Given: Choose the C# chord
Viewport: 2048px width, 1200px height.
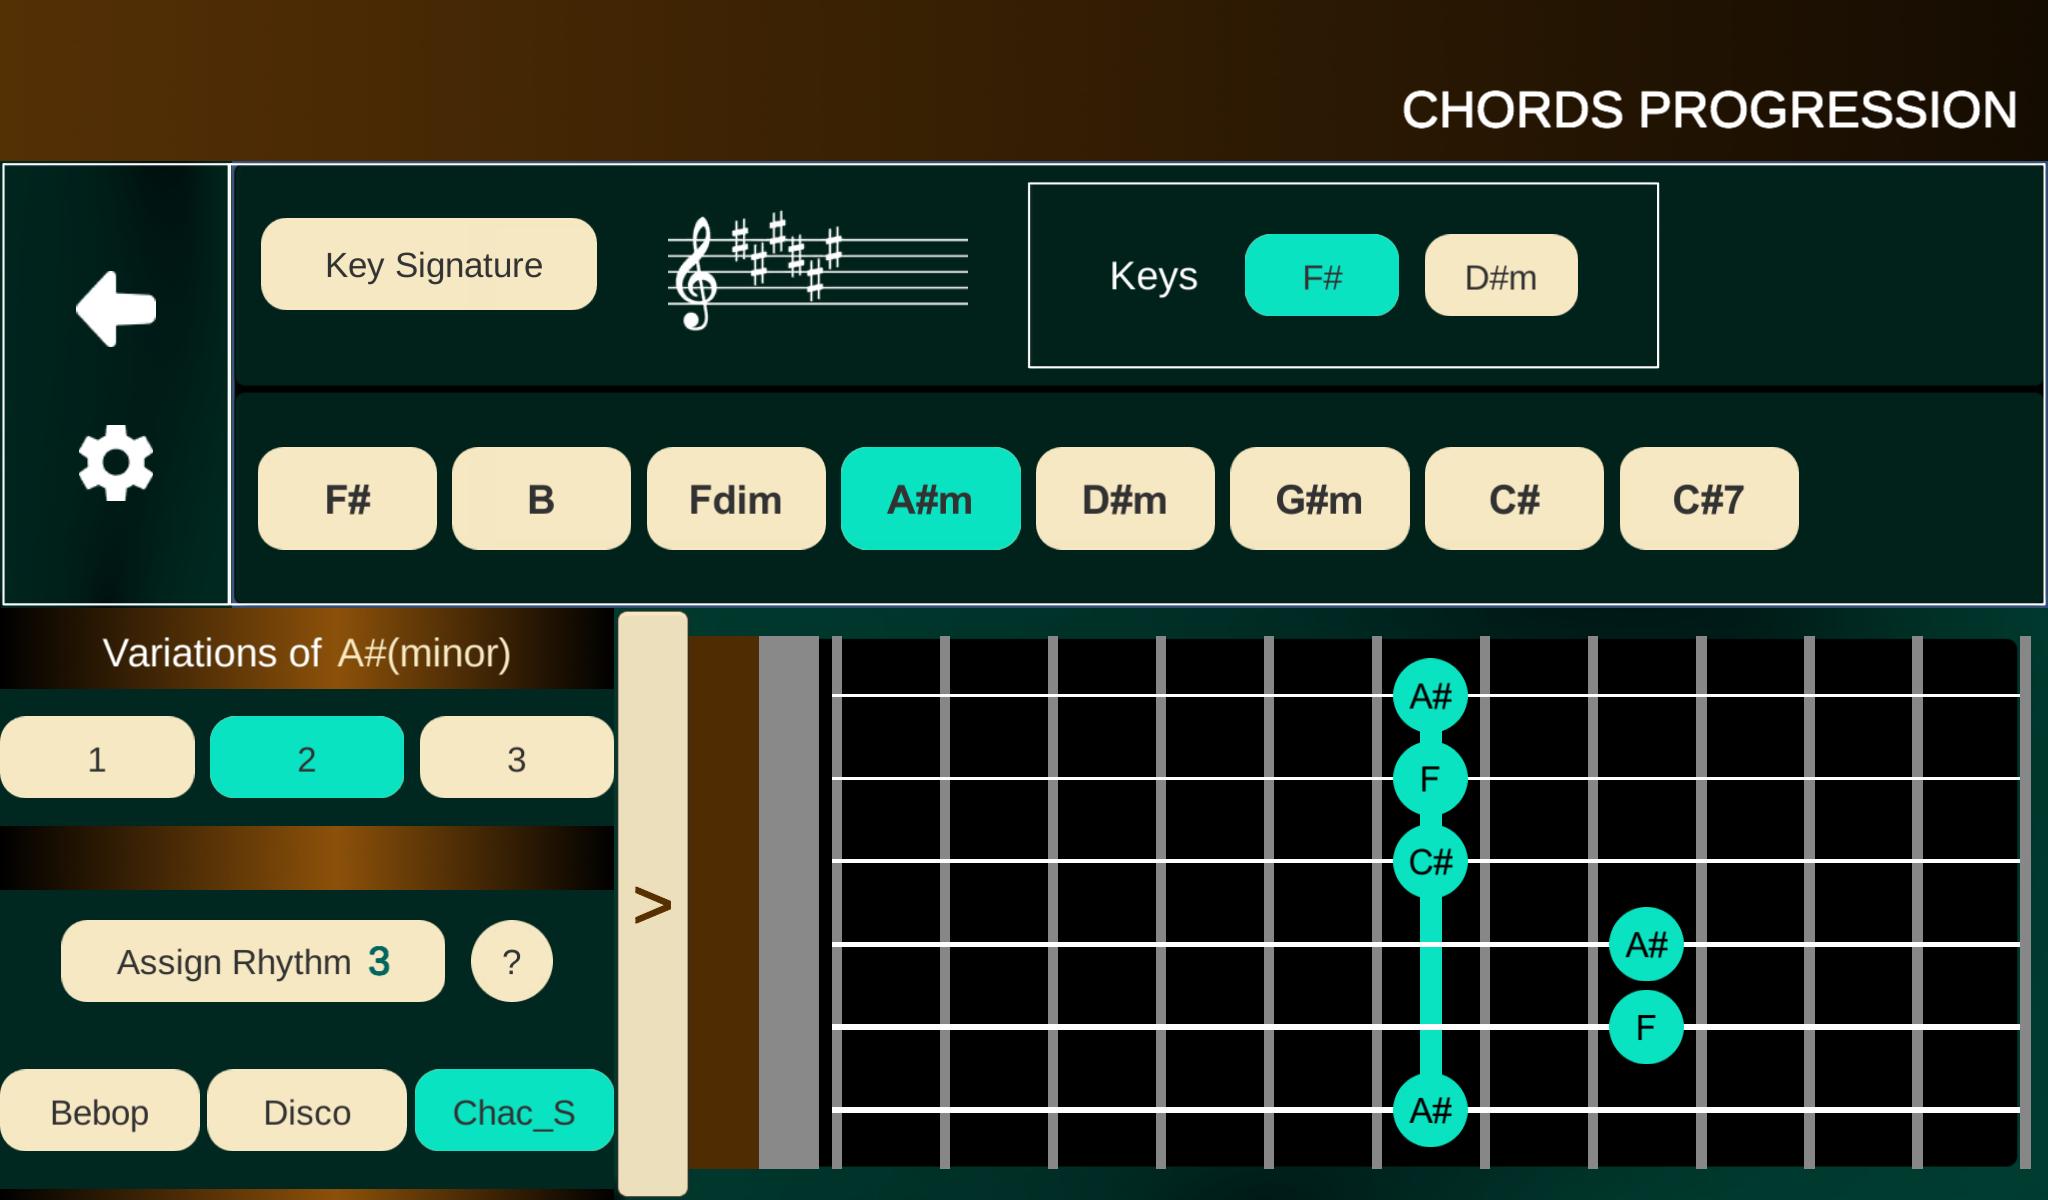Looking at the screenshot, I should (x=1514, y=498).
